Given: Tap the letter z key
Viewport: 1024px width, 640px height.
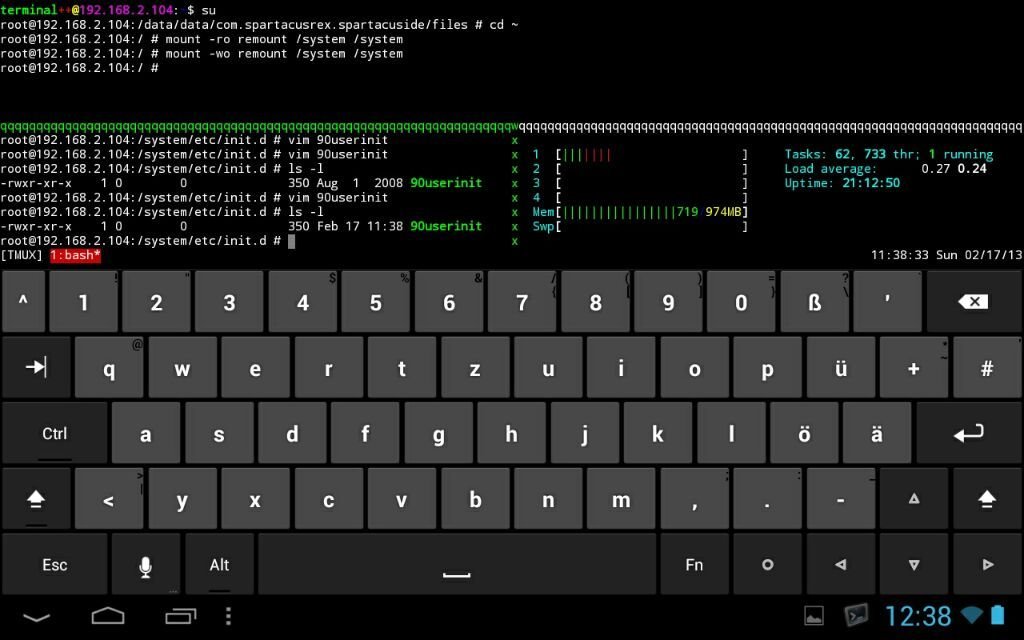Looking at the screenshot, I should tap(475, 367).
